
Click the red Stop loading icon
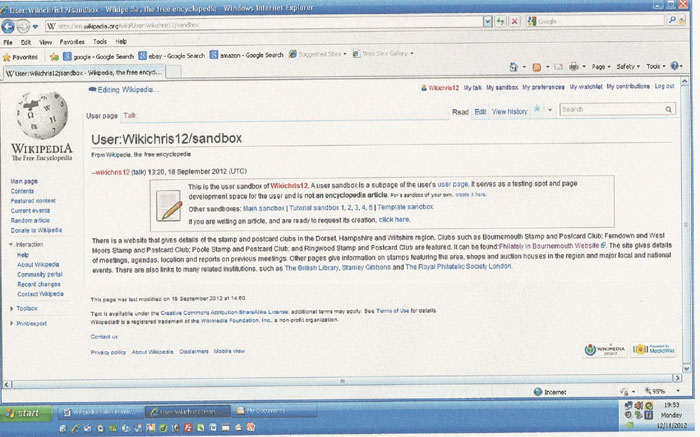click(514, 21)
